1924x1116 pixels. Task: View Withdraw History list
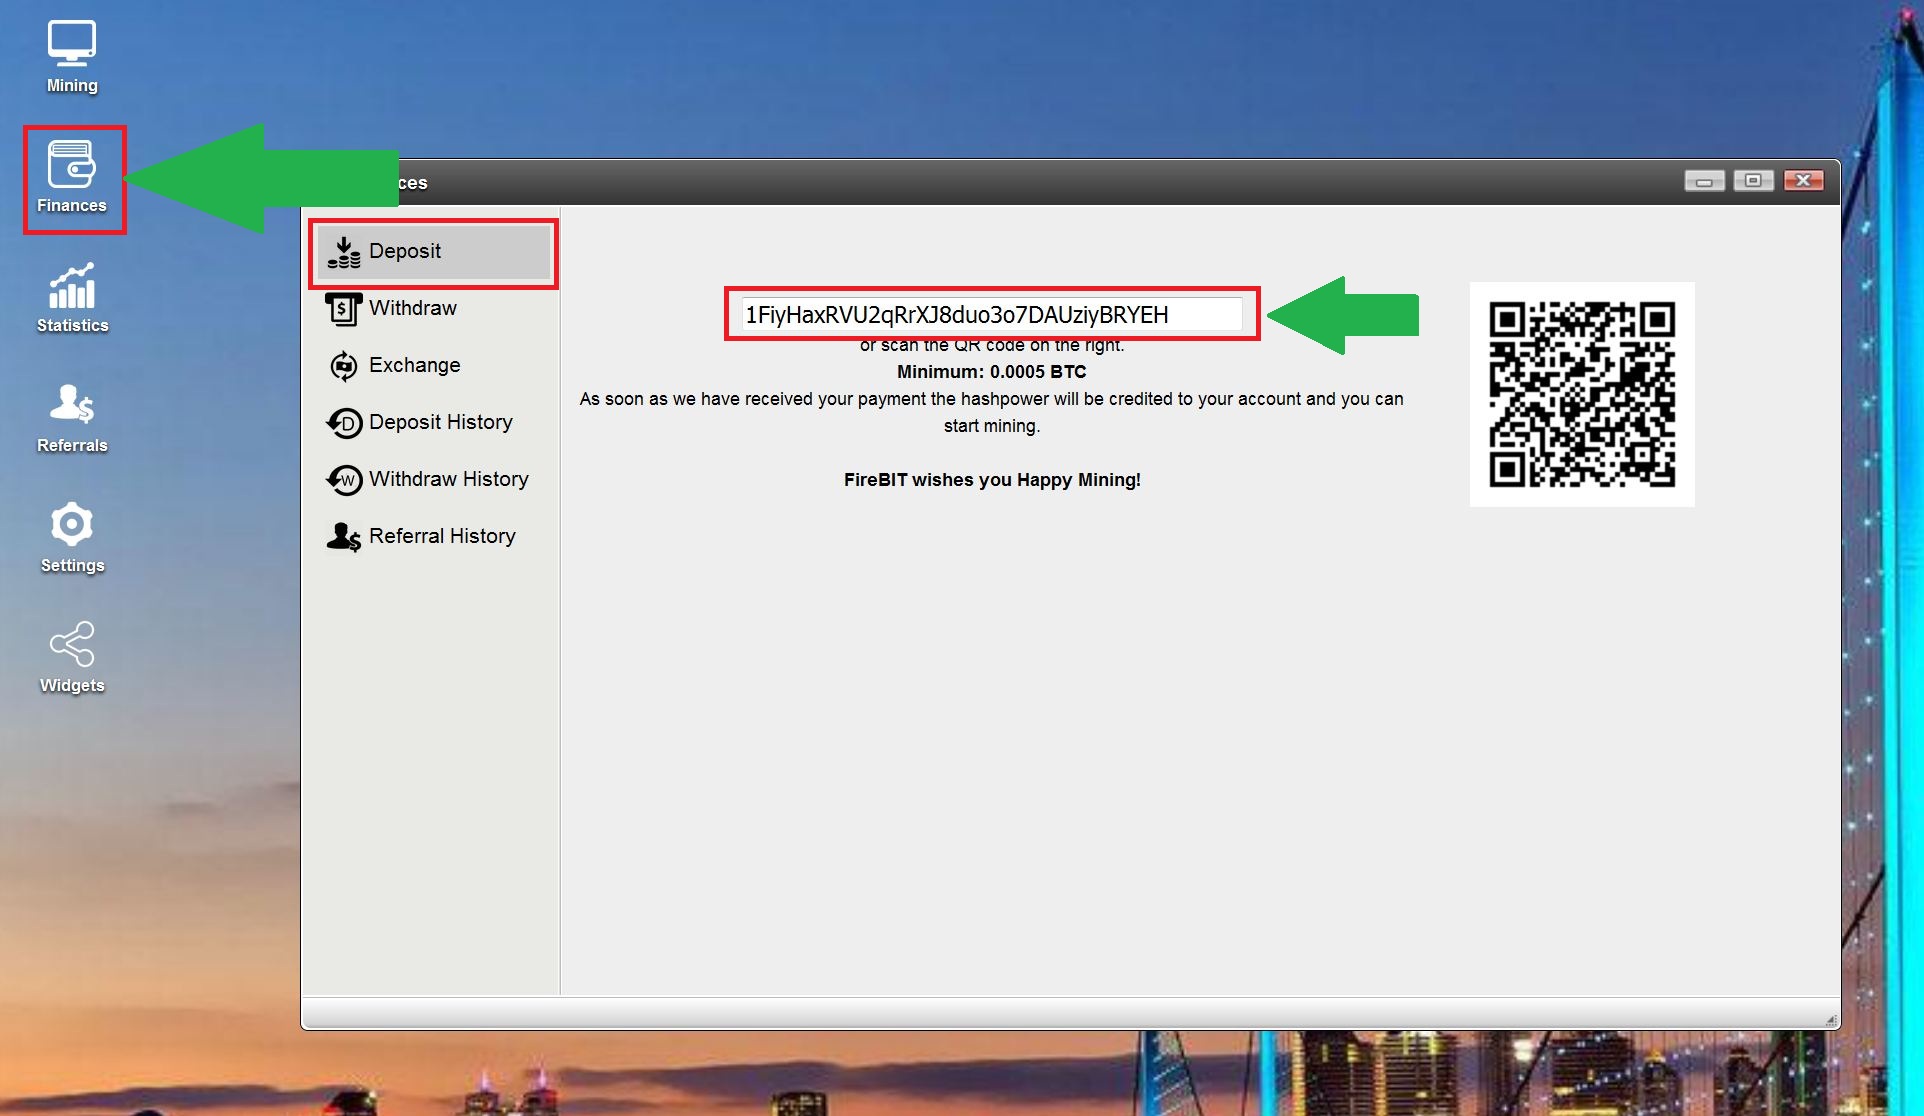[434, 480]
